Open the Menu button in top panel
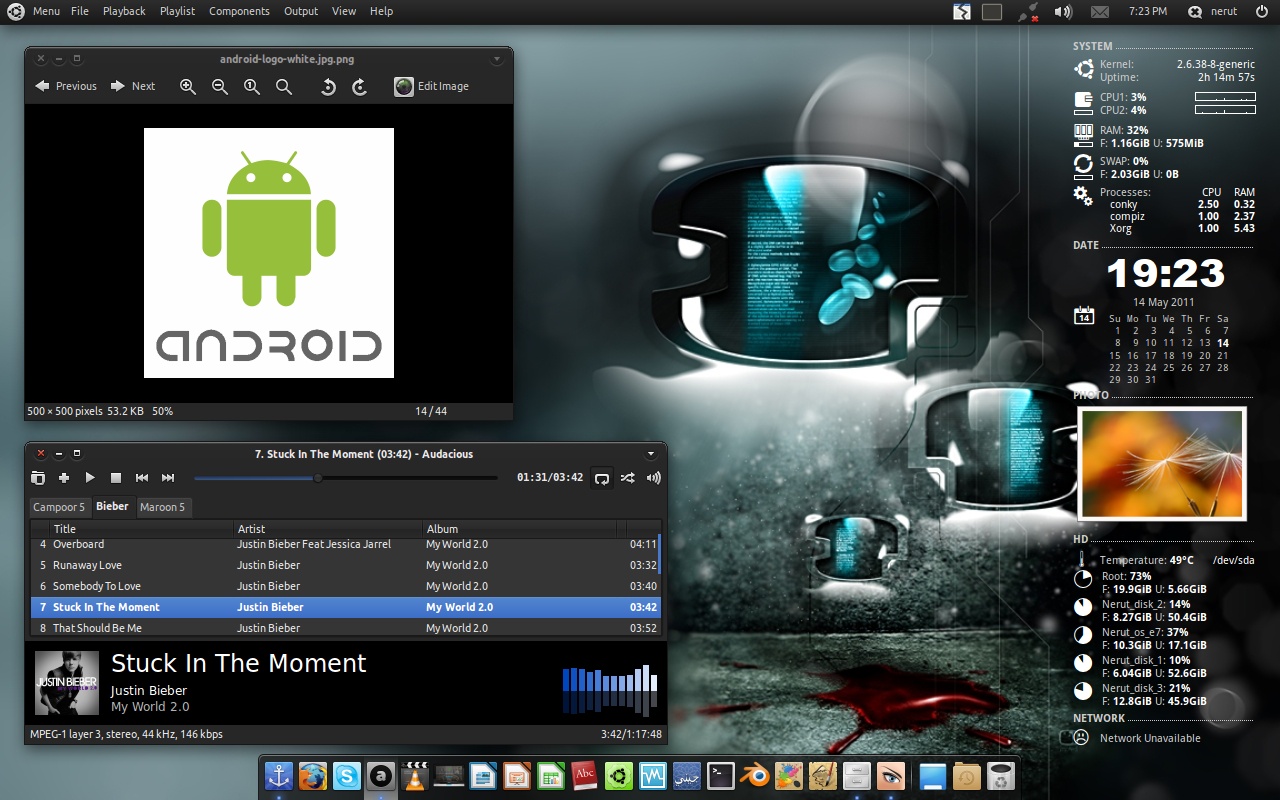 (x=35, y=11)
